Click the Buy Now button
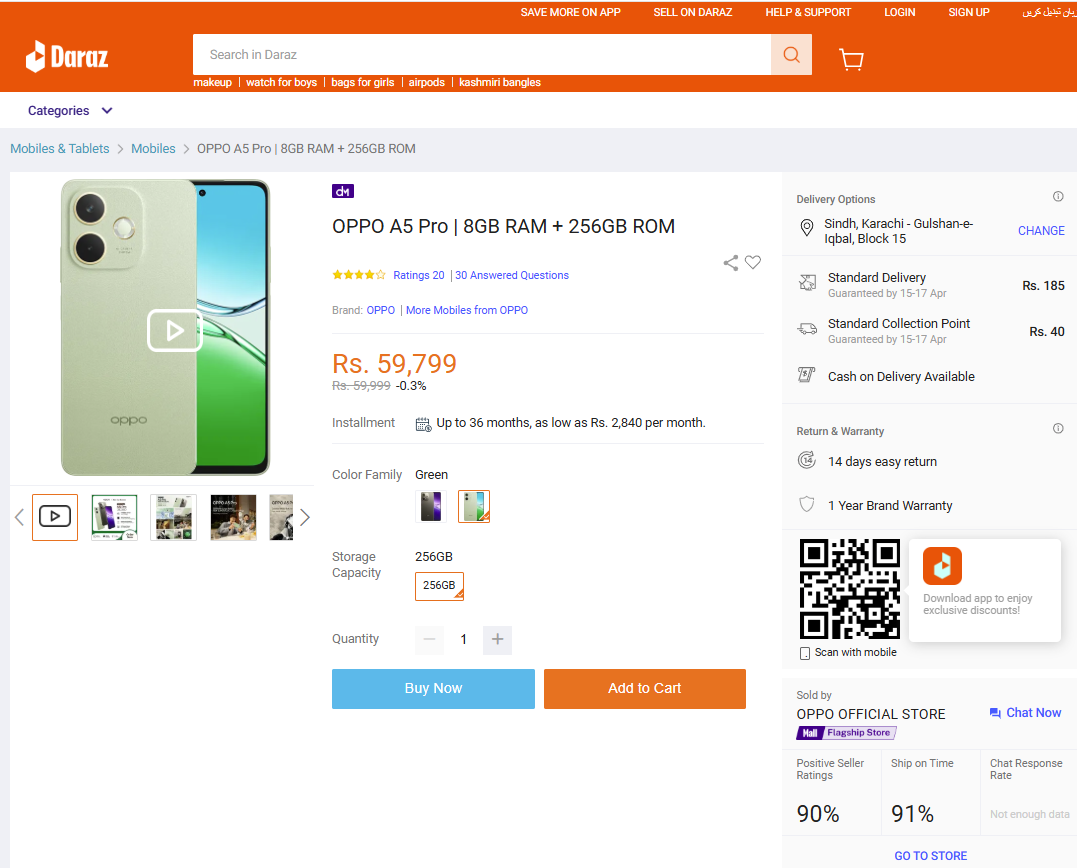This screenshot has width=1077, height=868. point(433,689)
